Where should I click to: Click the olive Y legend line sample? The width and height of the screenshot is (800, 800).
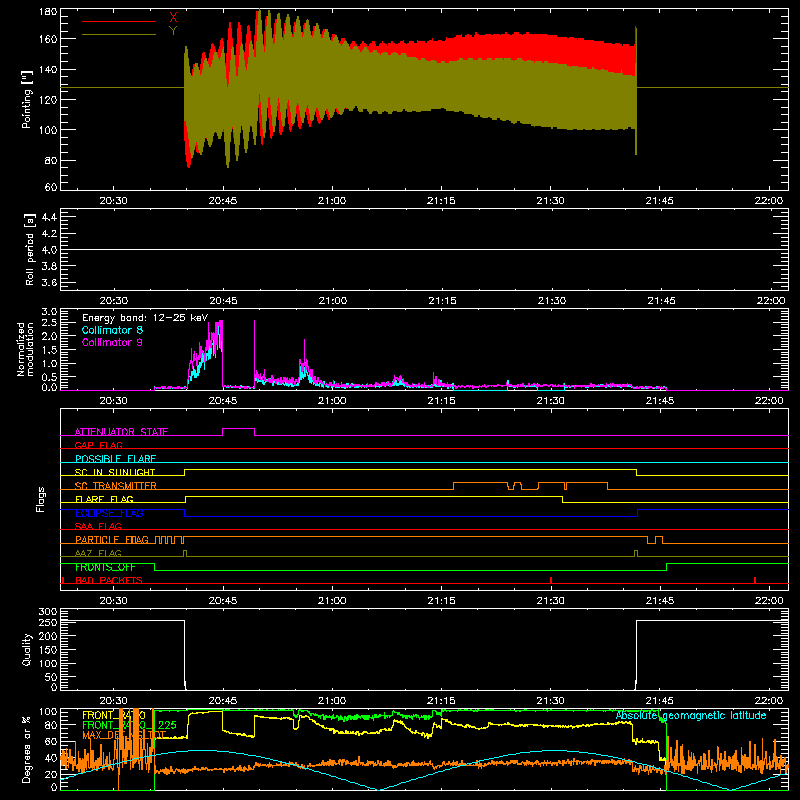pos(119,34)
